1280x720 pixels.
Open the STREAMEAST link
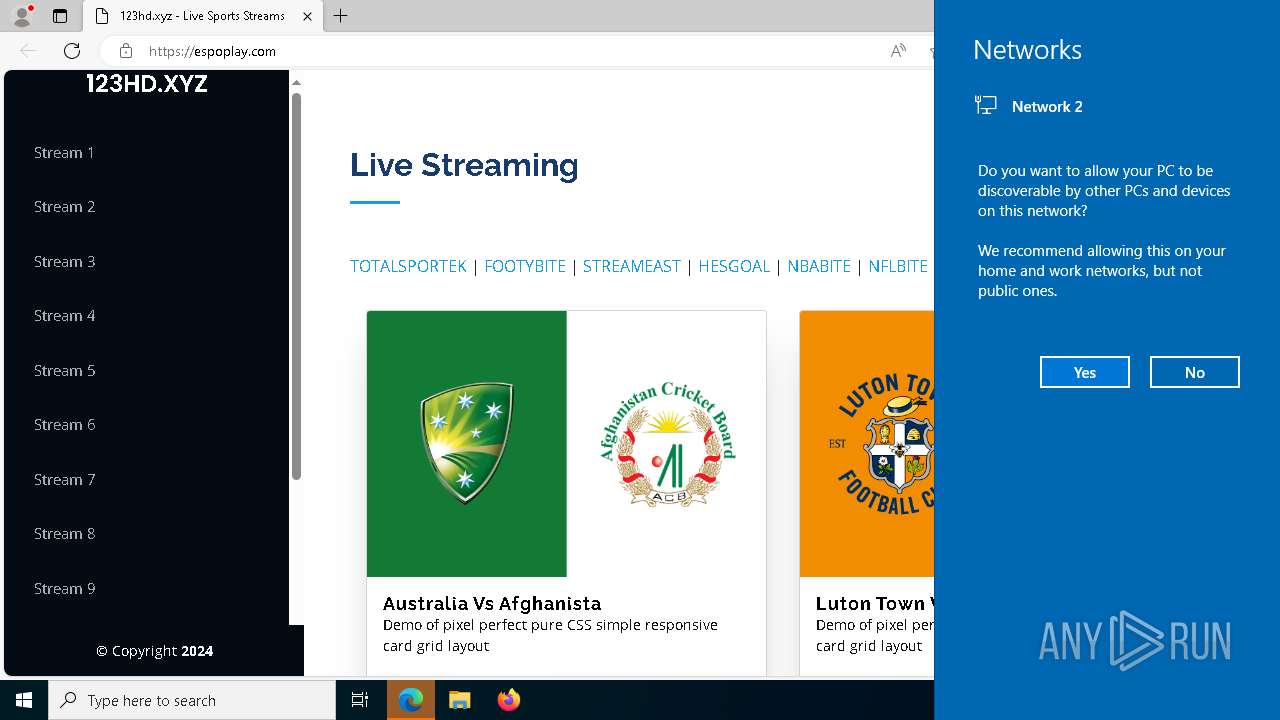[x=631, y=266]
